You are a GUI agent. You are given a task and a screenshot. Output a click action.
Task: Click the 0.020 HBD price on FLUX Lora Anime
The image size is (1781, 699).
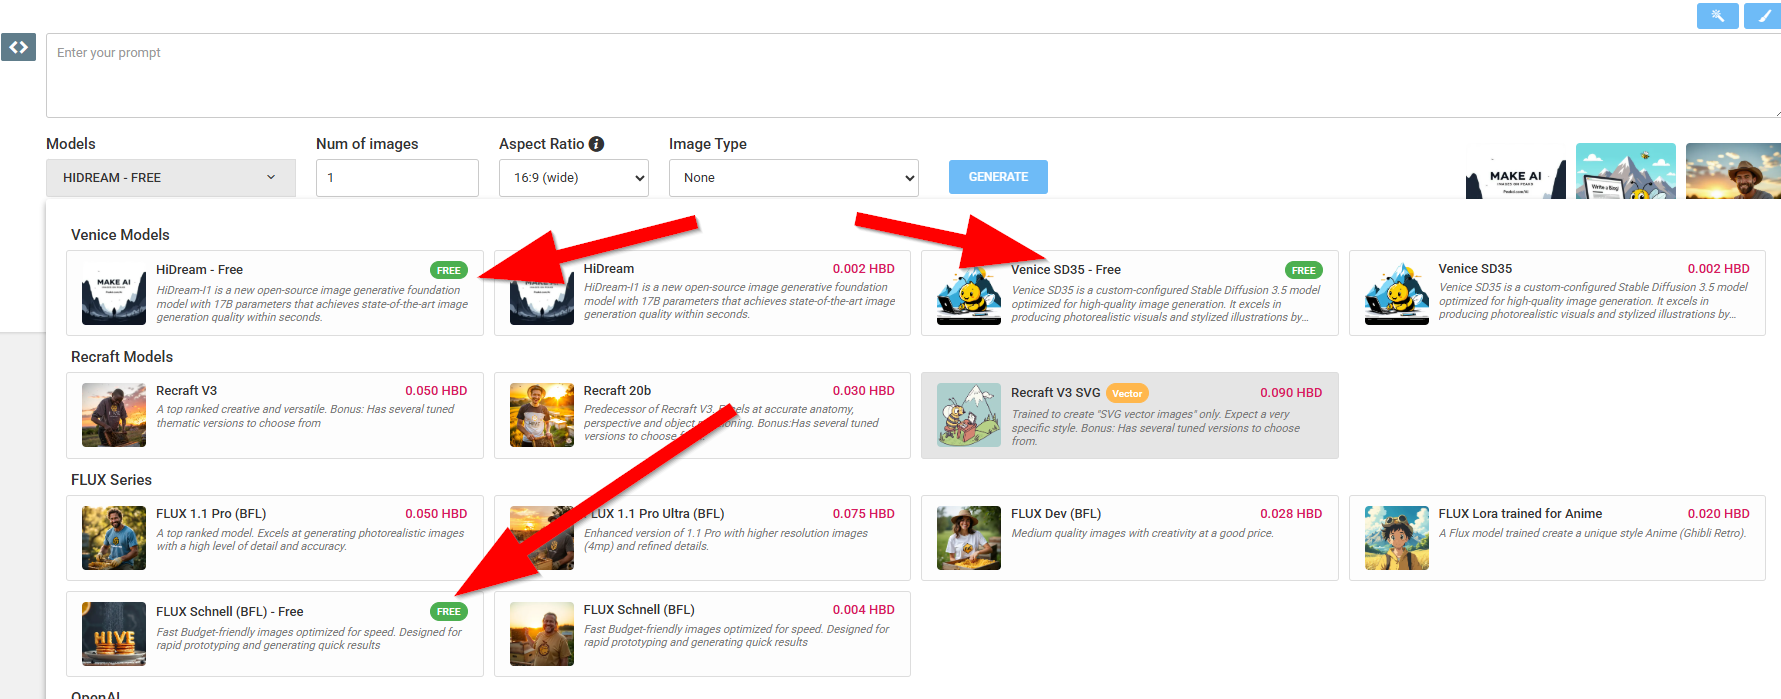pos(1719,514)
